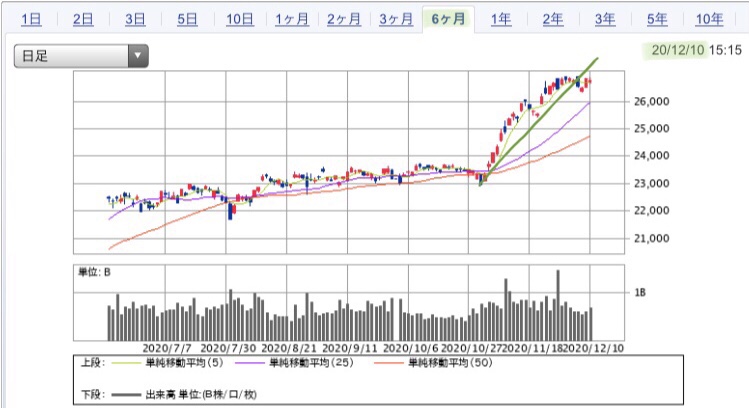749x408 pixels.
Task: Select the 3年 period tab
Action: pyautogui.click(x=605, y=19)
